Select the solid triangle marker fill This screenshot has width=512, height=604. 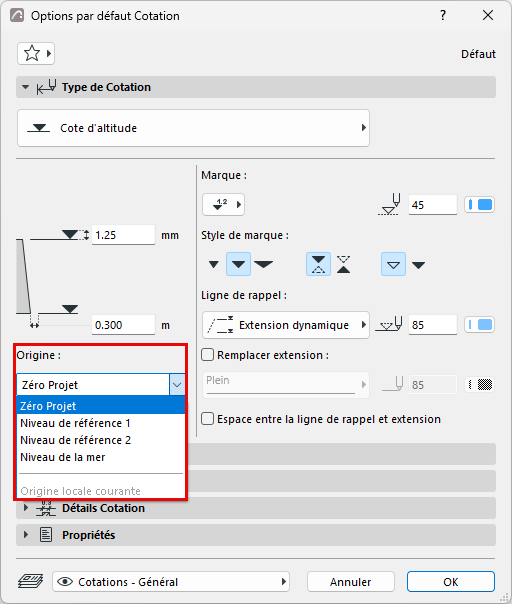click(x=418, y=265)
